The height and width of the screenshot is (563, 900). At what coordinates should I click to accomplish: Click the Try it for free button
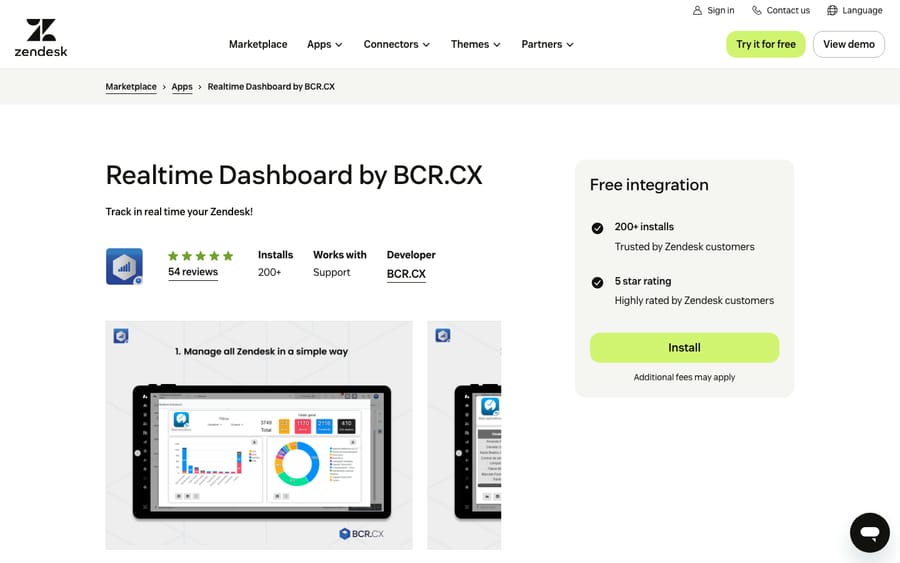tap(766, 44)
